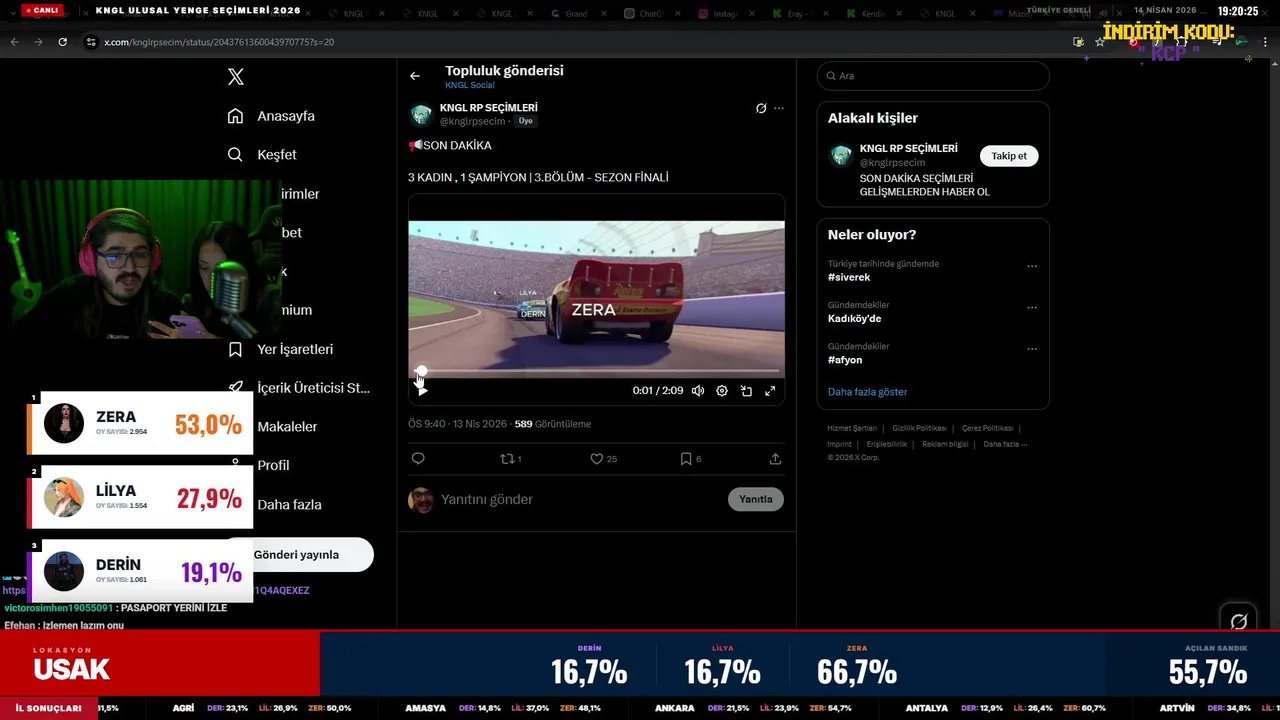
Task: Click the Üye badge next to username
Action: (525, 121)
